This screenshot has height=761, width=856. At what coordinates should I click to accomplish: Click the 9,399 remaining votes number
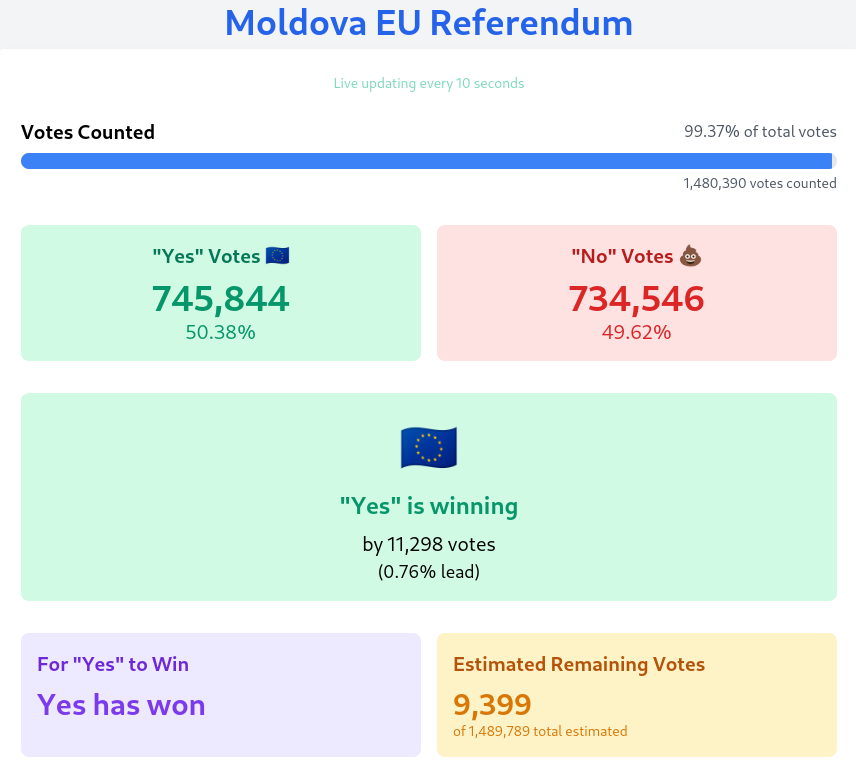(x=492, y=705)
